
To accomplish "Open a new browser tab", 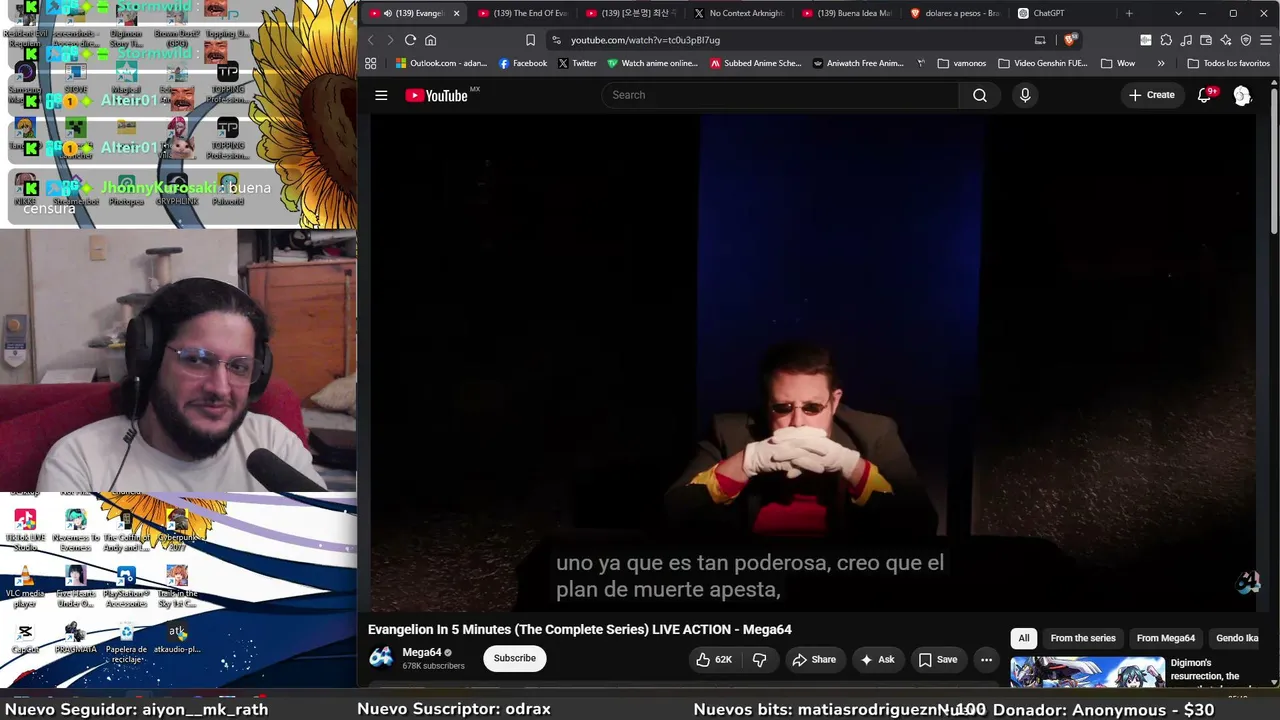I will [1129, 13].
